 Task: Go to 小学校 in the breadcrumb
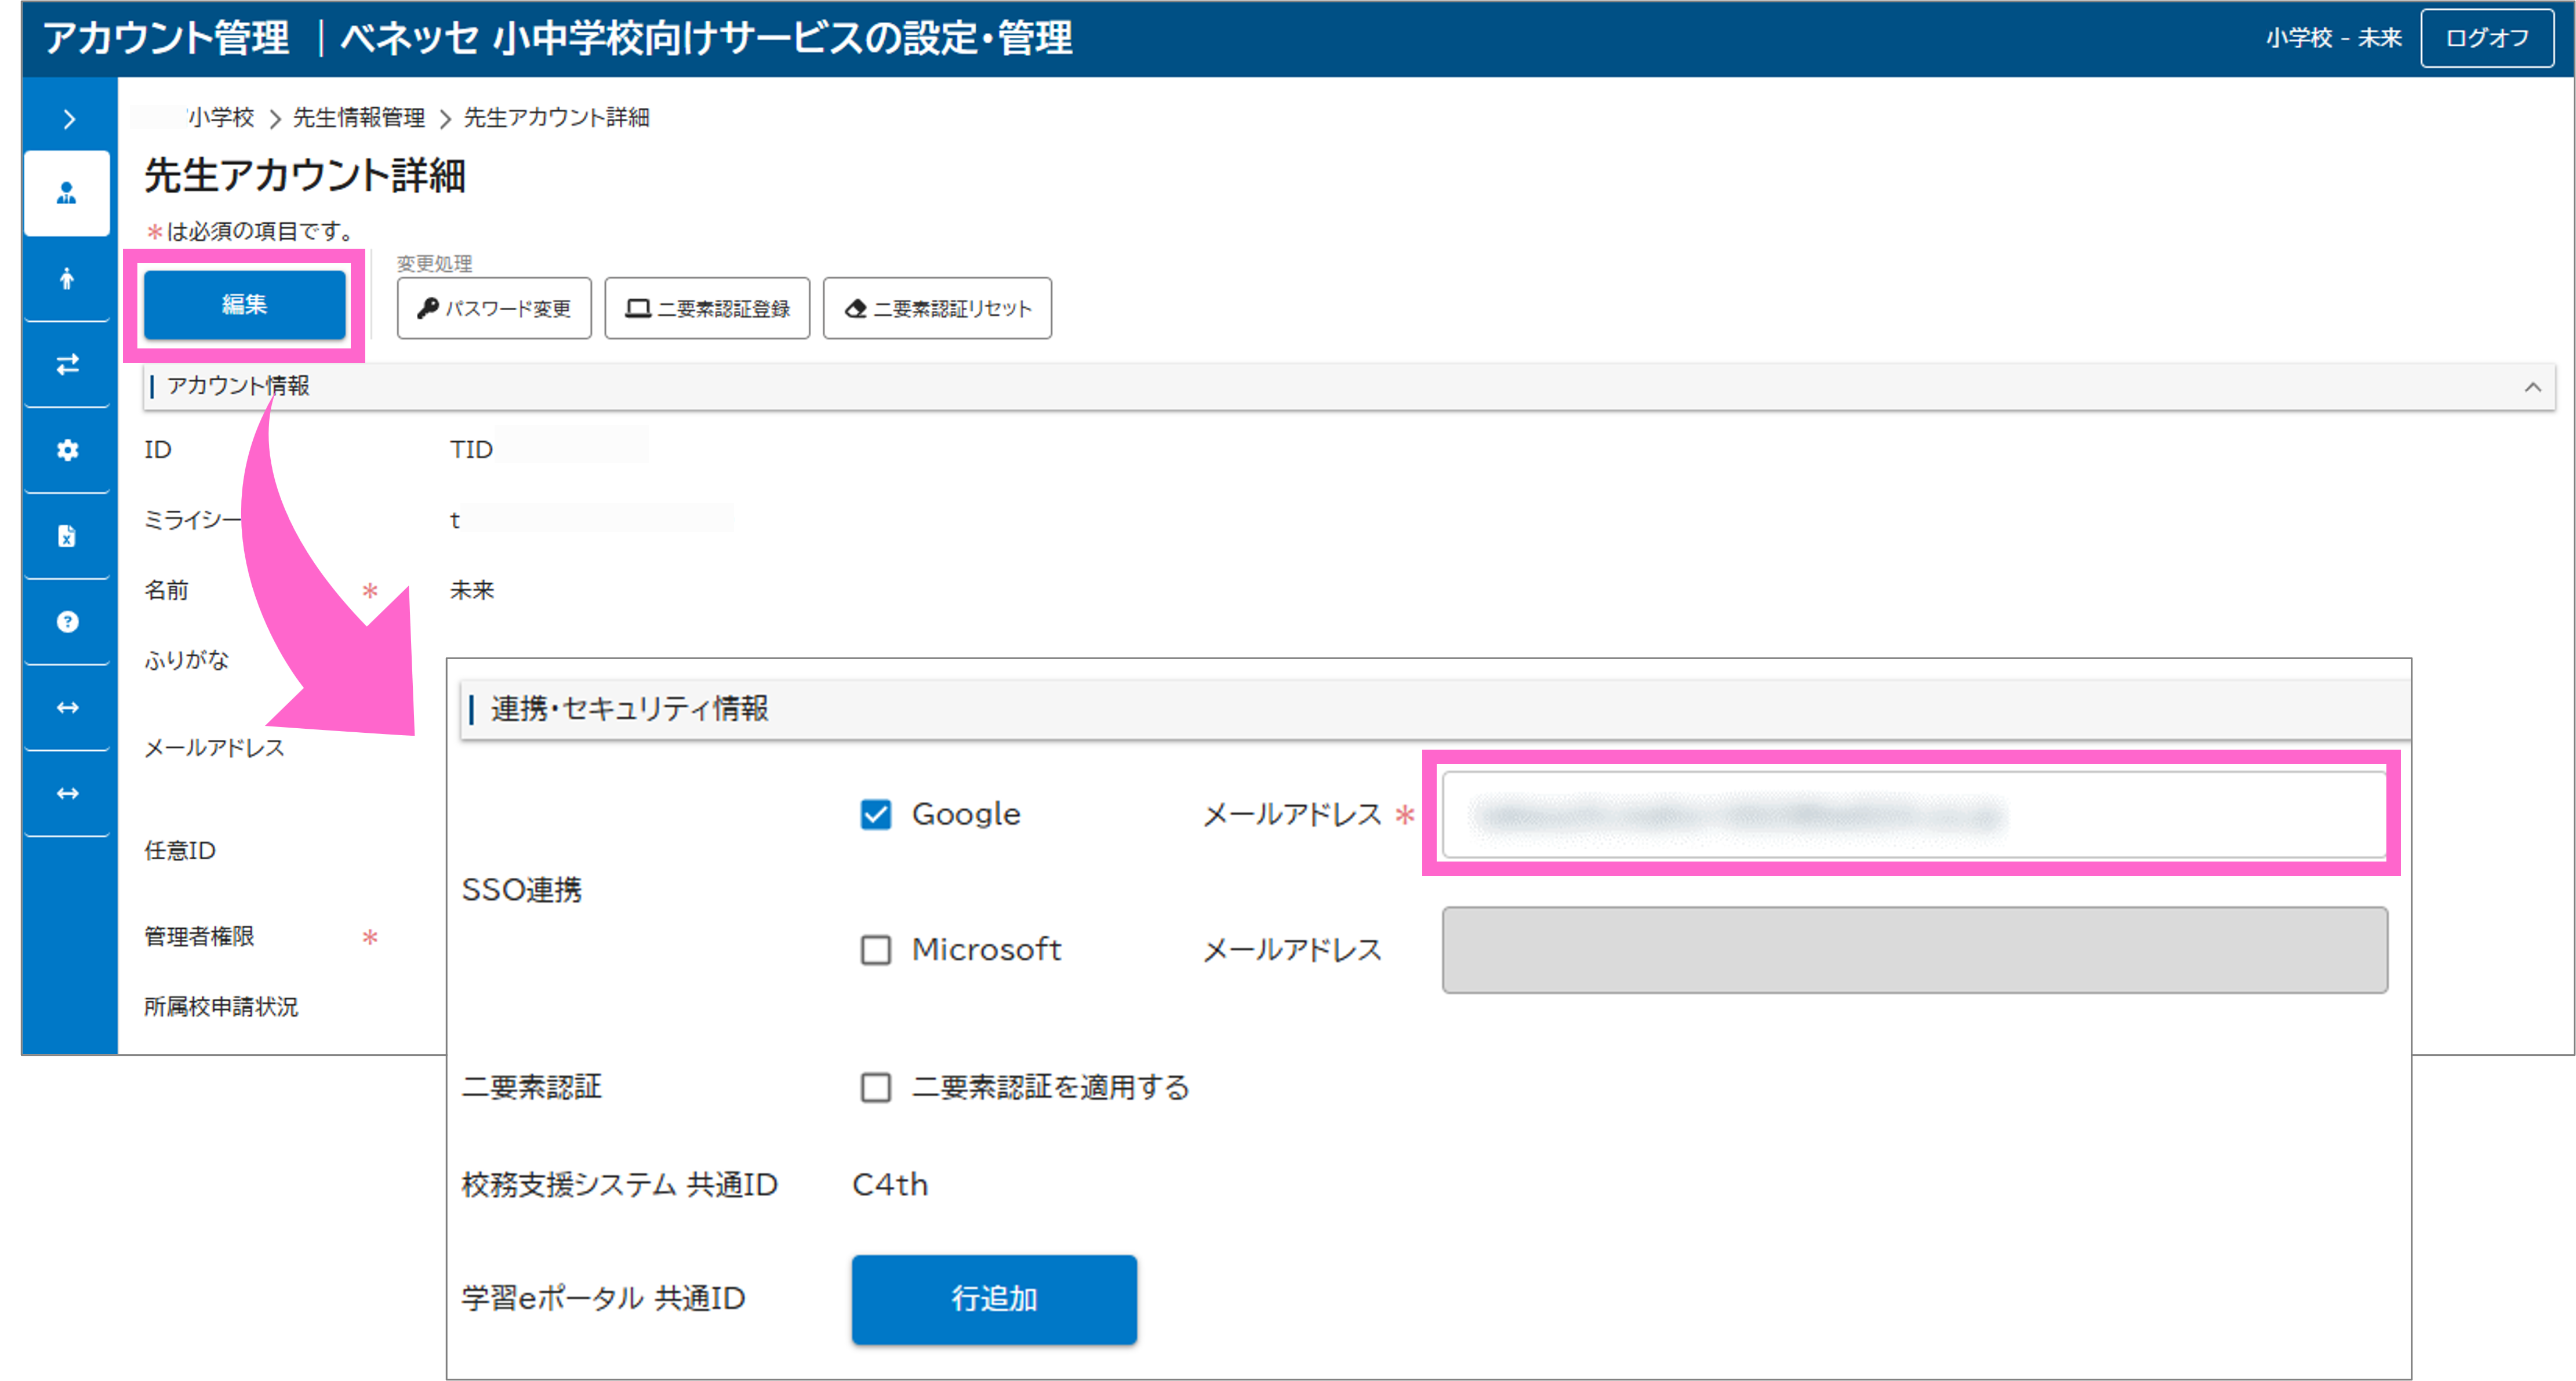pyautogui.click(x=220, y=118)
